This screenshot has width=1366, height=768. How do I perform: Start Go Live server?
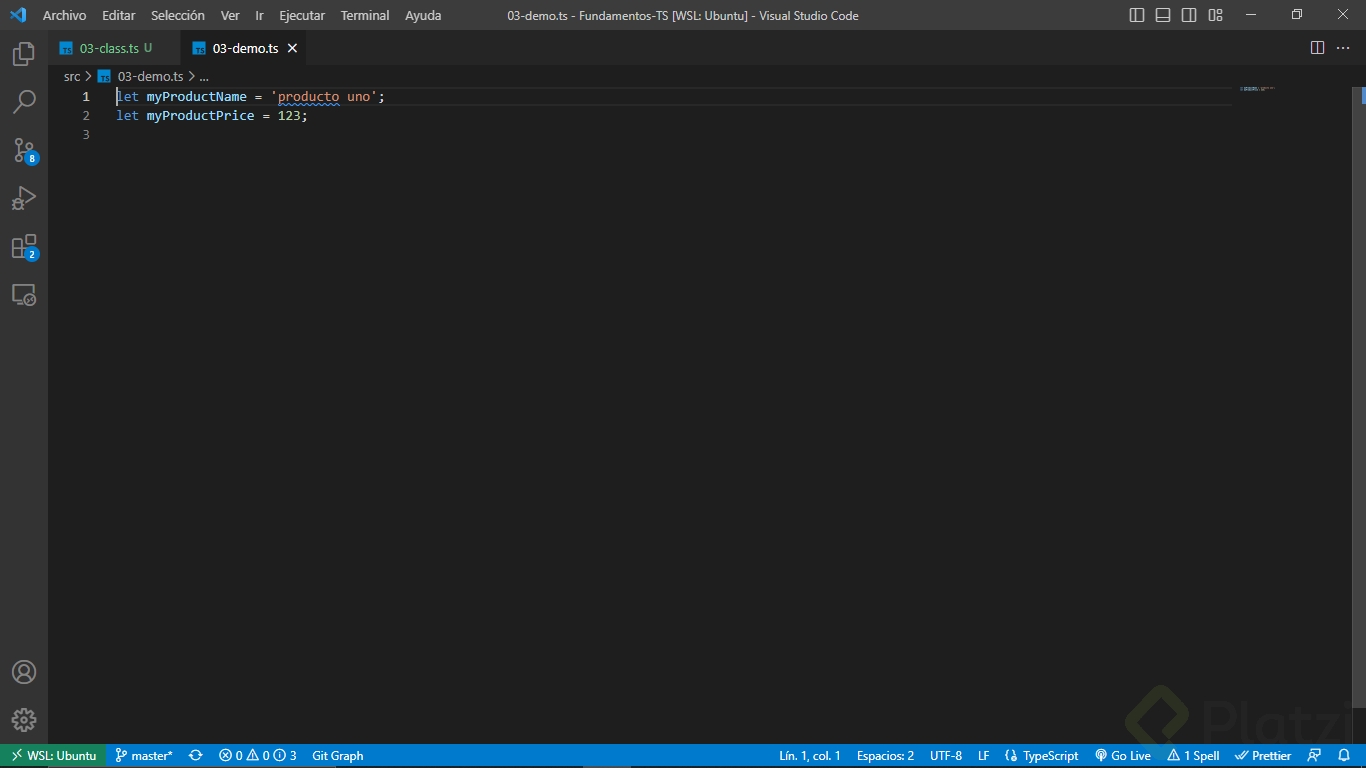[x=1123, y=756]
